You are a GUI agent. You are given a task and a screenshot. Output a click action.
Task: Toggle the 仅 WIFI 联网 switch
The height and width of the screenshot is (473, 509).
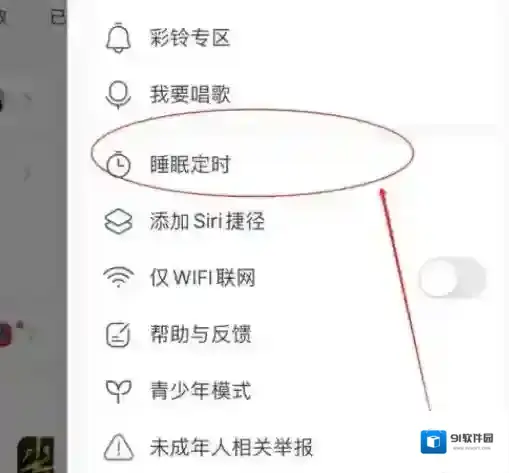[452, 277]
